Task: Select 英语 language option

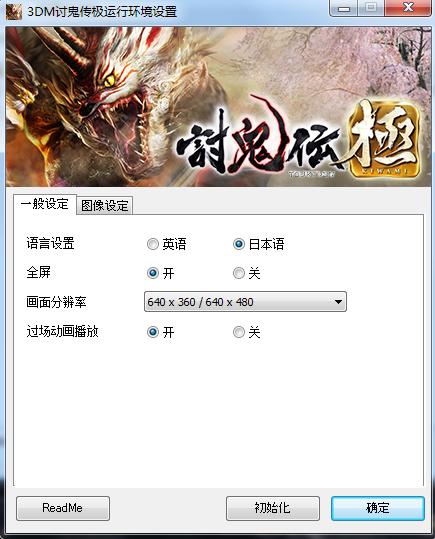Action: tap(167, 244)
